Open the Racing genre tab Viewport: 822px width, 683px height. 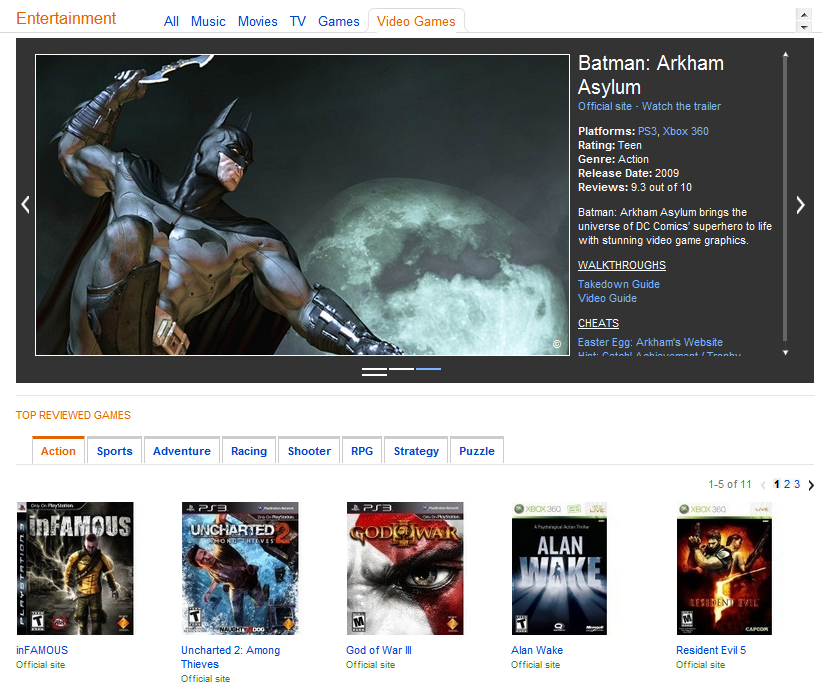tap(249, 451)
